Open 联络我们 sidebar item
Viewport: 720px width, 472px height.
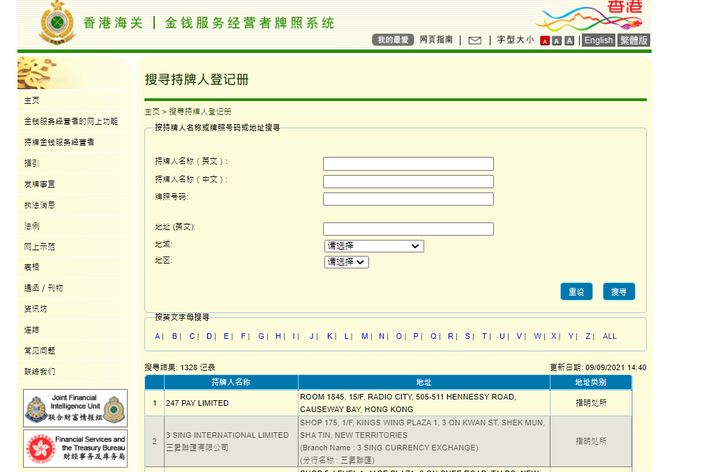point(39,371)
